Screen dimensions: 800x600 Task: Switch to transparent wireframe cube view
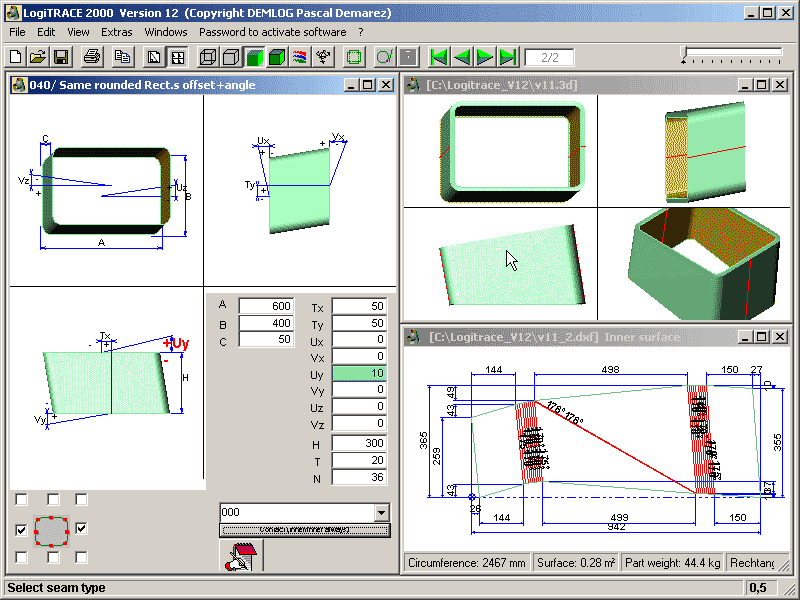(208, 57)
